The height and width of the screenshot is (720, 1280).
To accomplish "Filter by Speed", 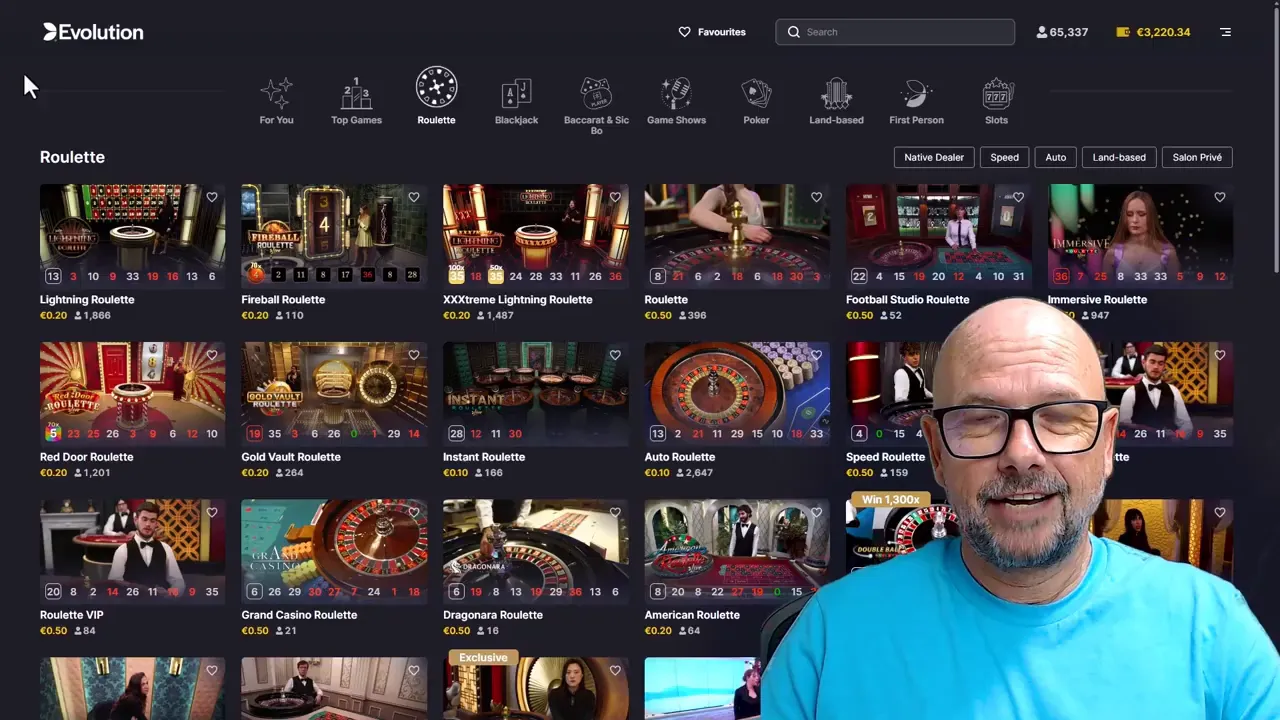I will point(1004,157).
